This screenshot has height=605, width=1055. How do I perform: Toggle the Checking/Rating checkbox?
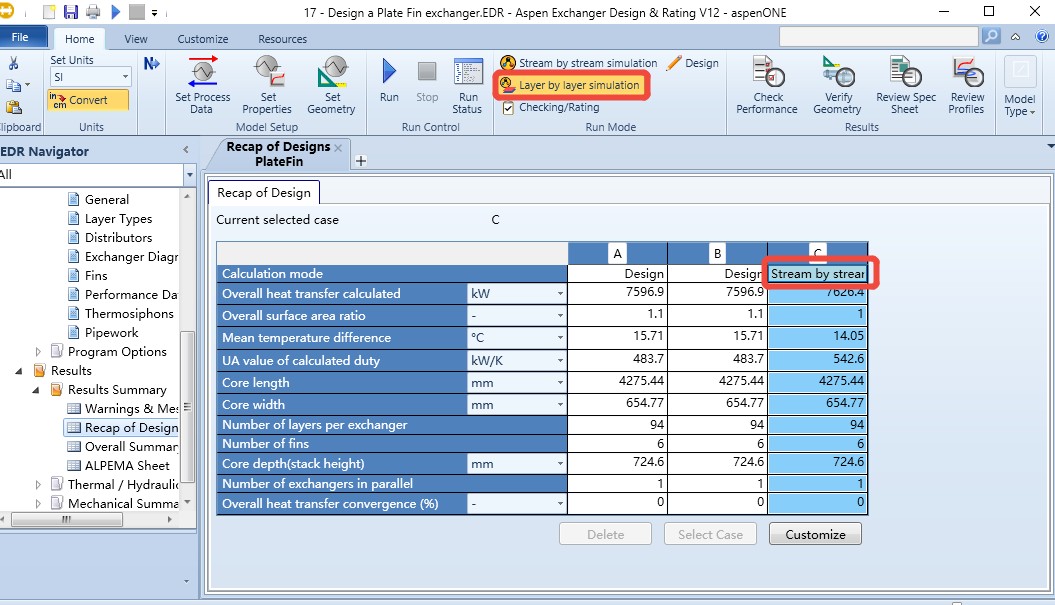point(509,108)
